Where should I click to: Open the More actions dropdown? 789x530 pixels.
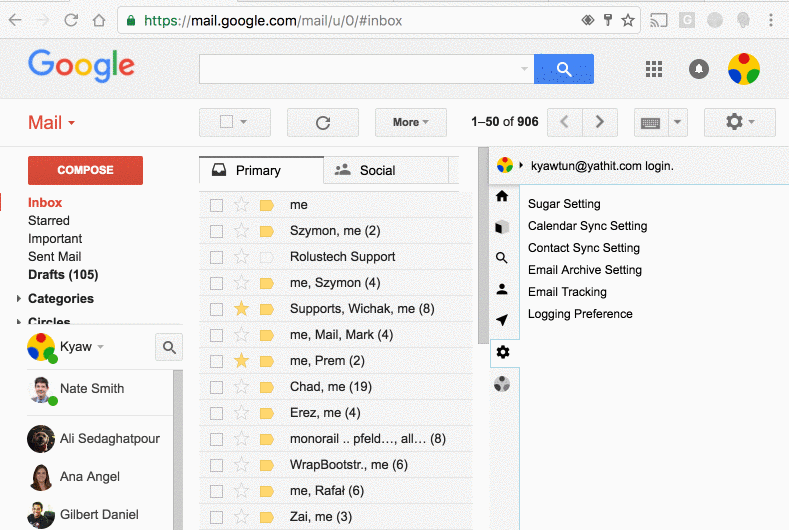coord(411,122)
